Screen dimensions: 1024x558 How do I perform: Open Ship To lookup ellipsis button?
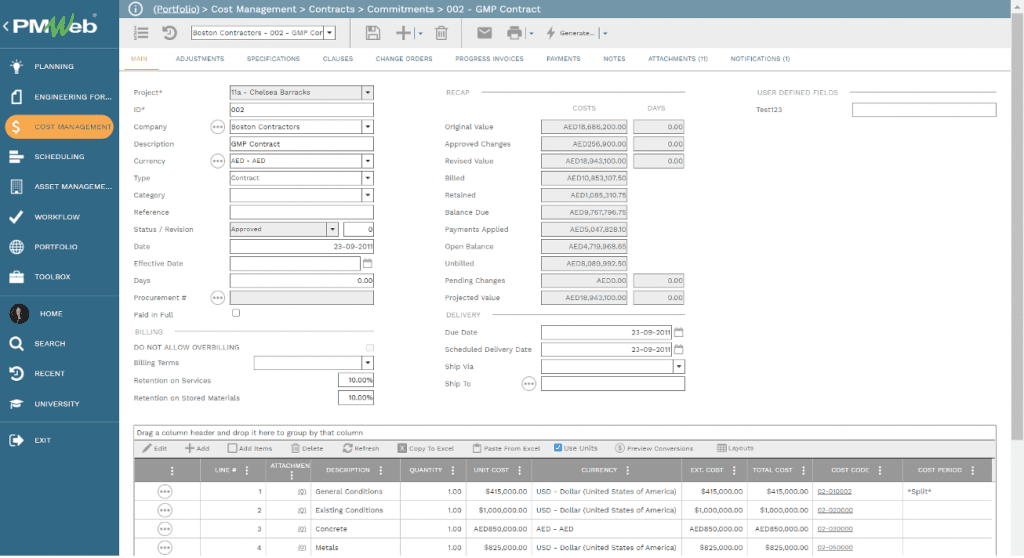point(528,384)
